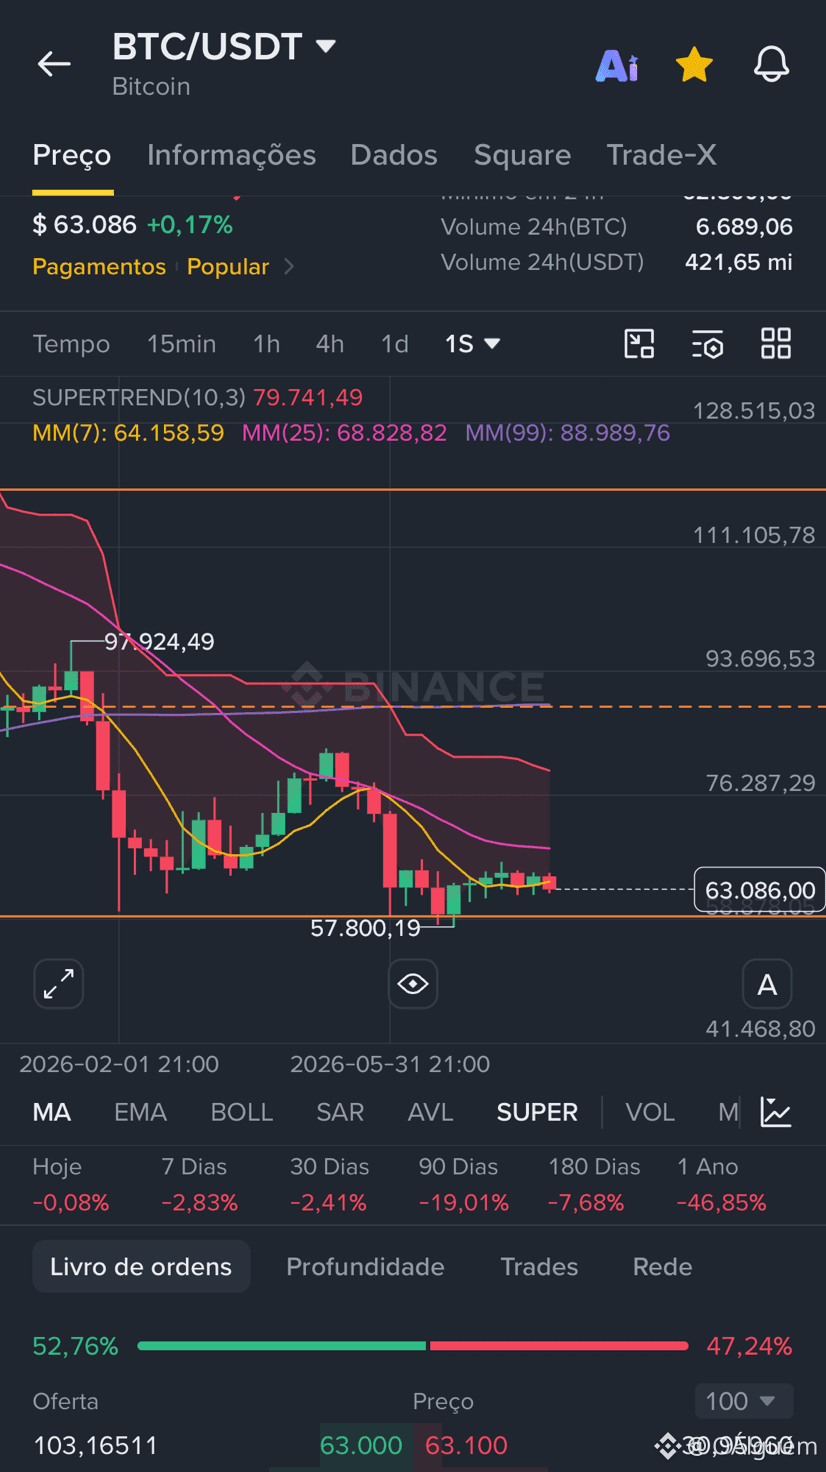Open the Rede tab
Image resolution: width=826 pixels, height=1472 pixels.
[x=662, y=1267]
